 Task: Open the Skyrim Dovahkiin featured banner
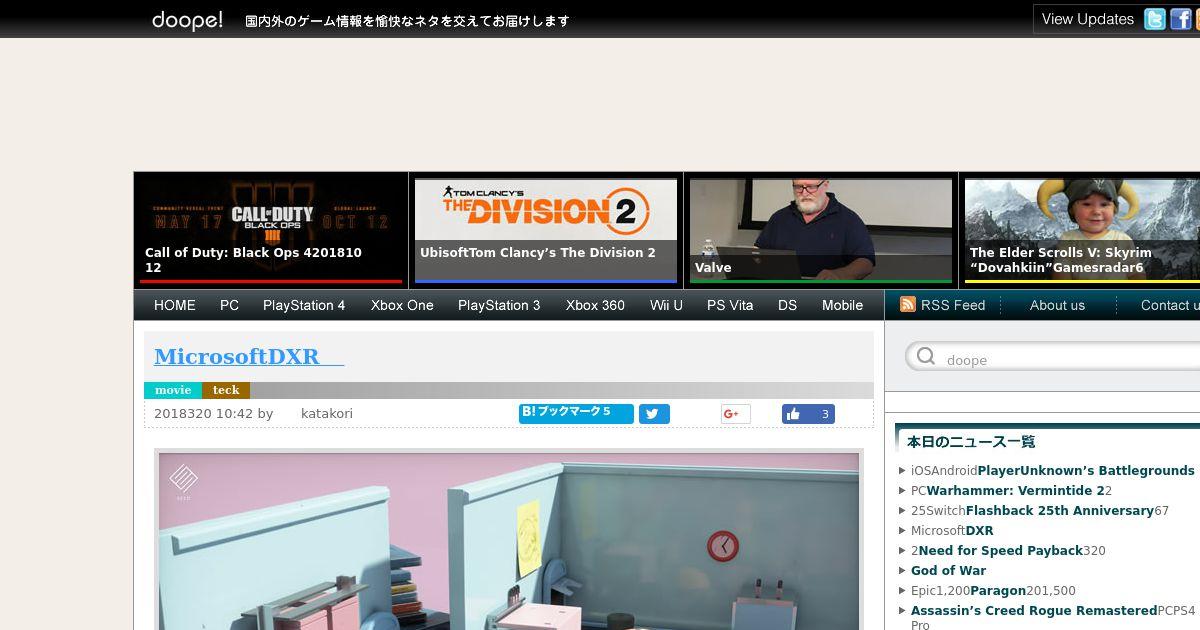pyautogui.click(x=1081, y=231)
